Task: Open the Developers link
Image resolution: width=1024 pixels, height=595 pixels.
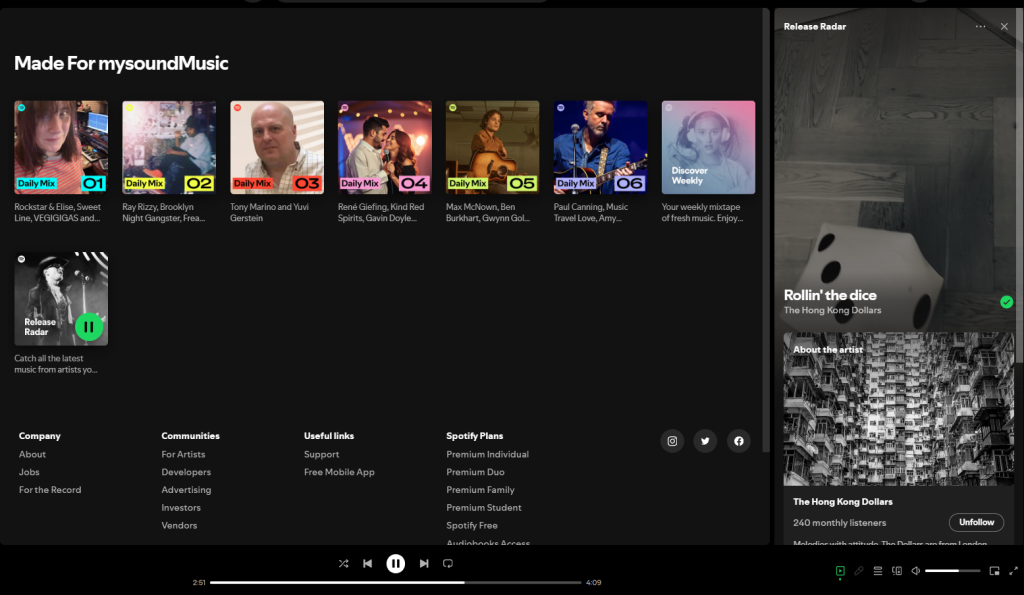Action: pos(186,472)
